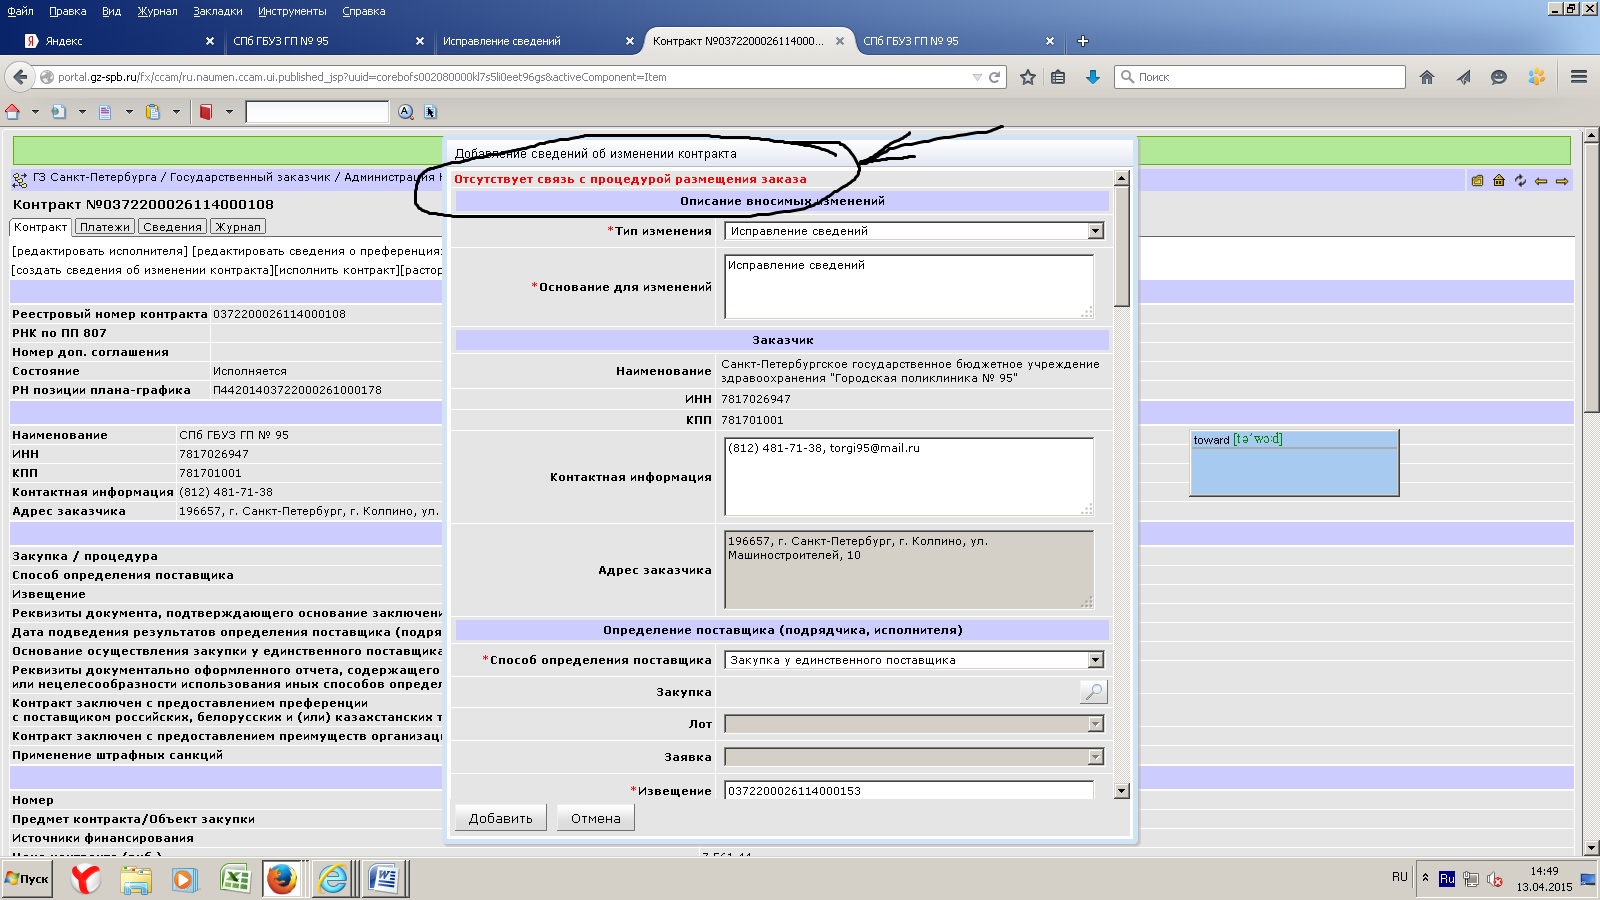
Task: Click dialog scrollbar down arrow
Action: coord(1122,791)
